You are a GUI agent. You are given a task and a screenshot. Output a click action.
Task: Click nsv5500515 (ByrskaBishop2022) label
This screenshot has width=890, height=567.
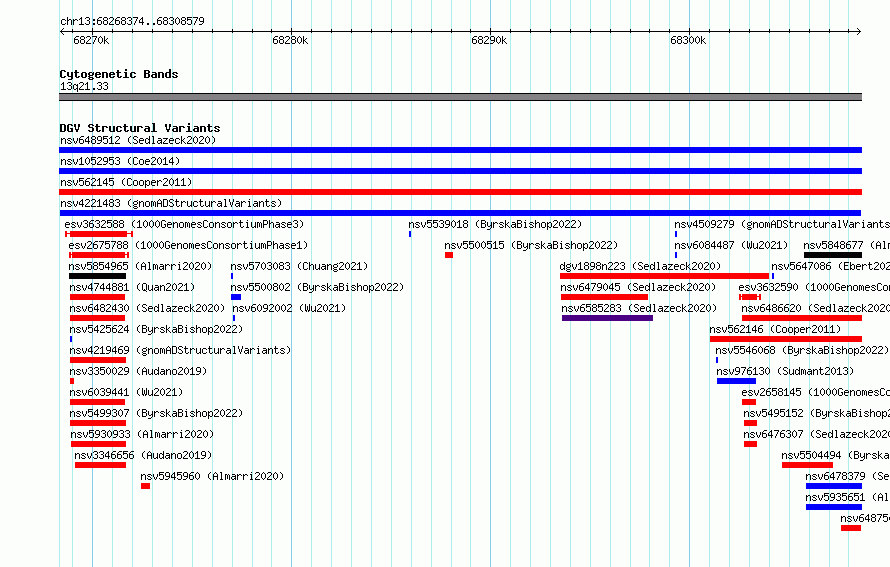(x=531, y=245)
